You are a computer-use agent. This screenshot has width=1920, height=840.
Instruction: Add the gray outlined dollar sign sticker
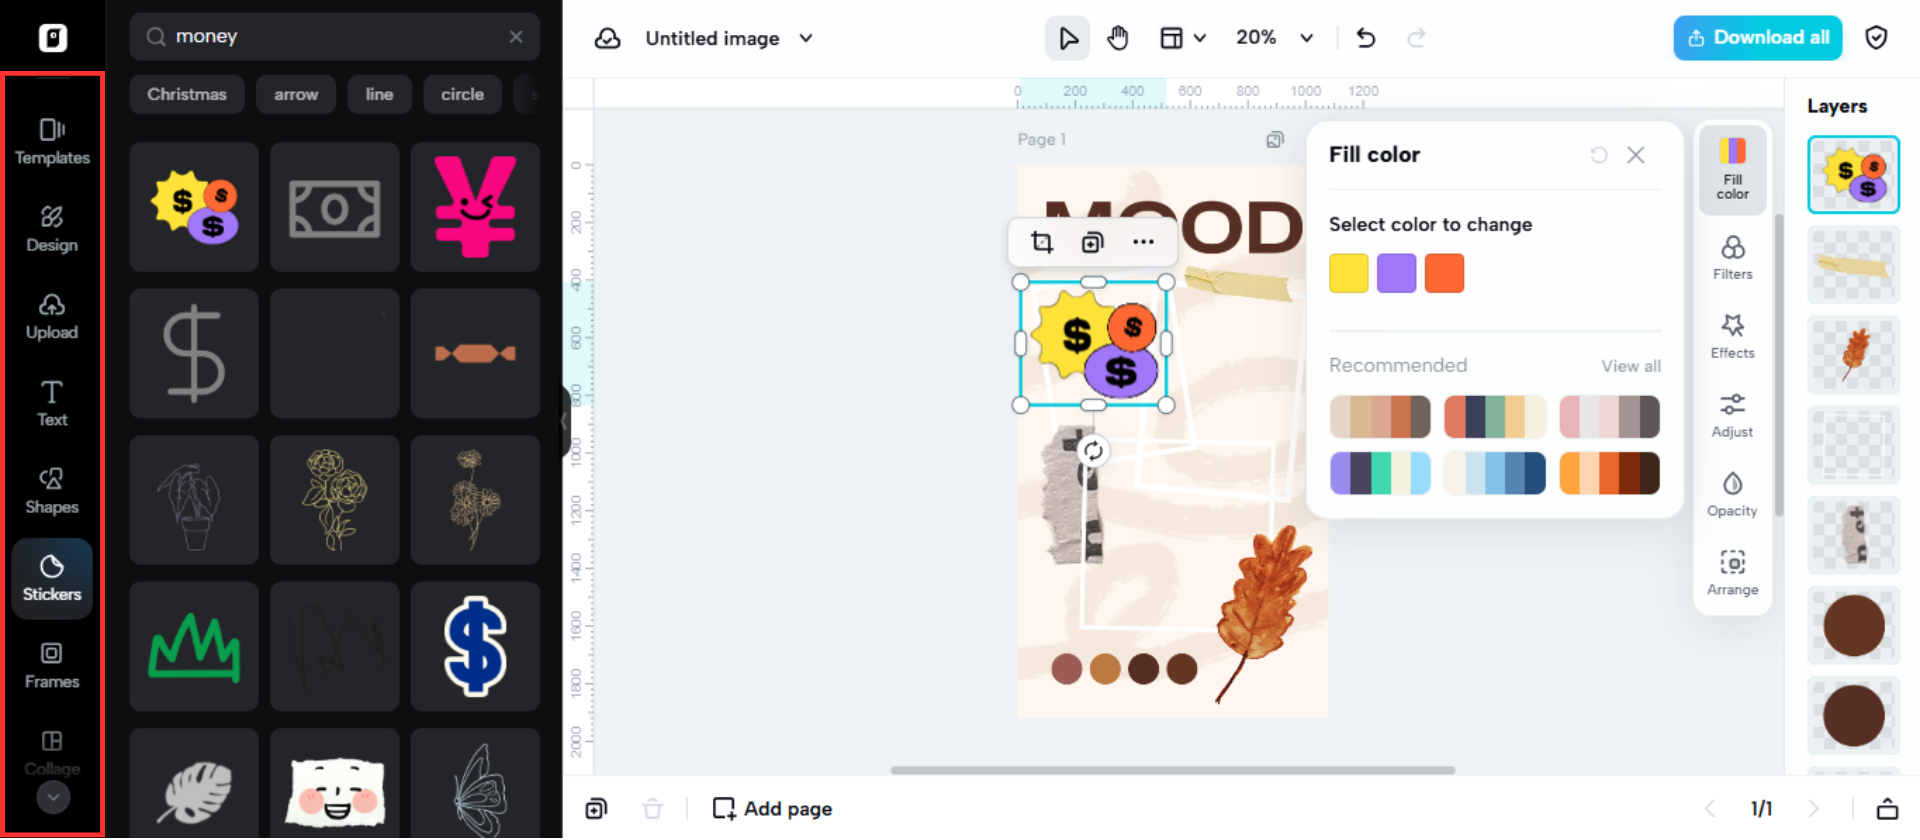[x=194, y=354]
